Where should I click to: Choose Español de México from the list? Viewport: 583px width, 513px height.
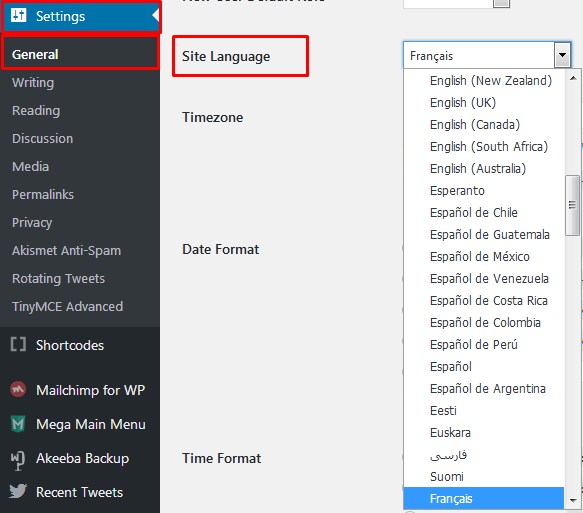[x=480, y=256]
